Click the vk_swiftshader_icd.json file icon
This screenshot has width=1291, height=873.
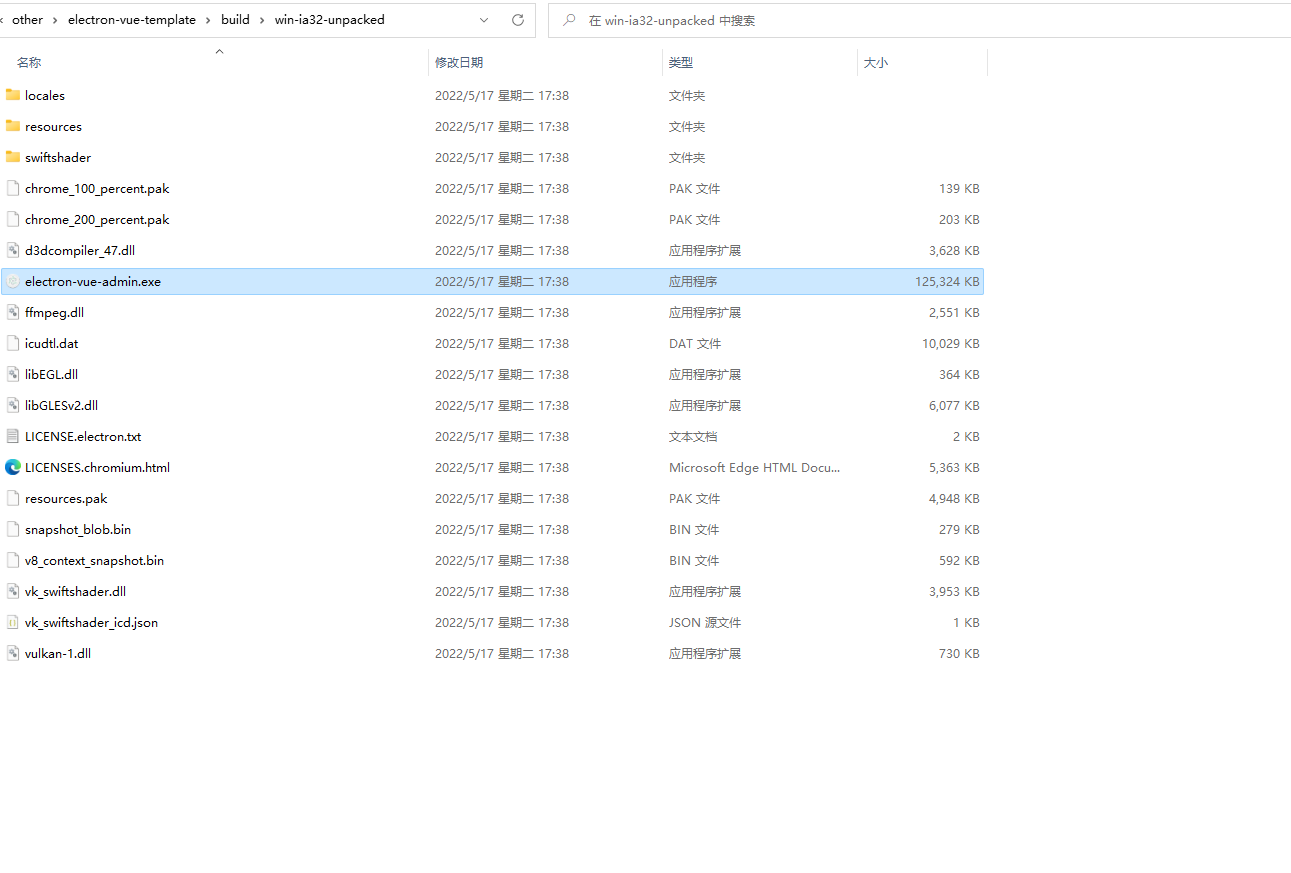pyautogui.click(x=13, y=622)
